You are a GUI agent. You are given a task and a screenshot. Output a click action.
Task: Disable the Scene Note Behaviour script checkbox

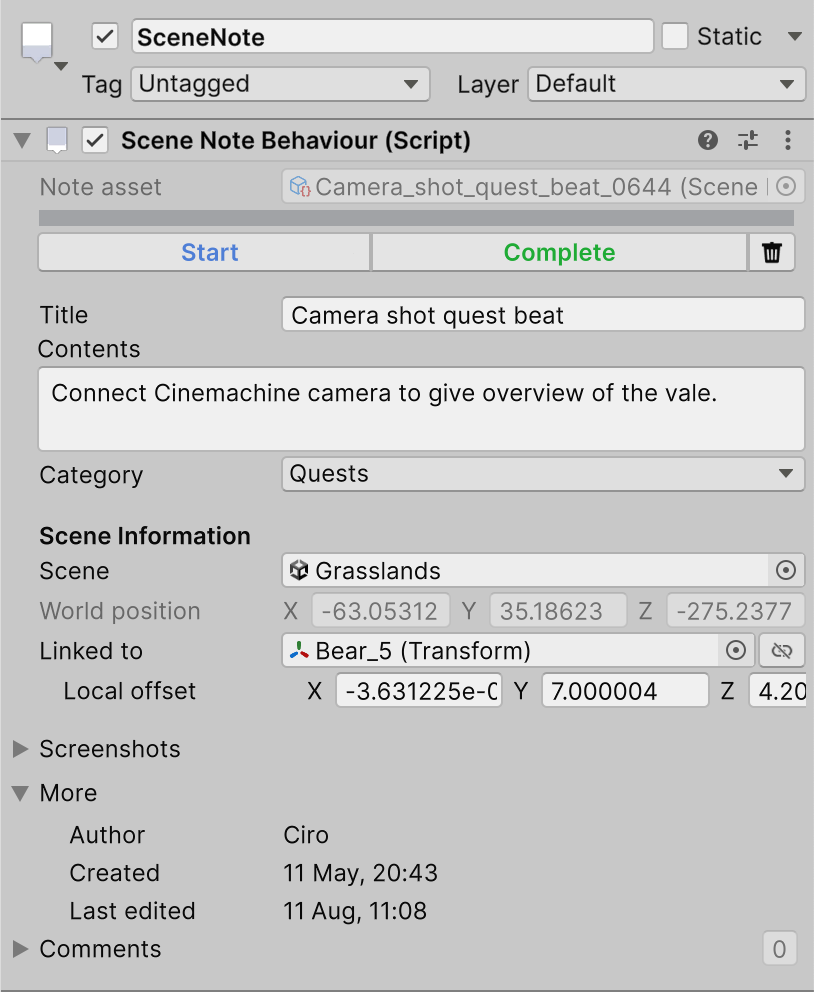tap(95, 141)
